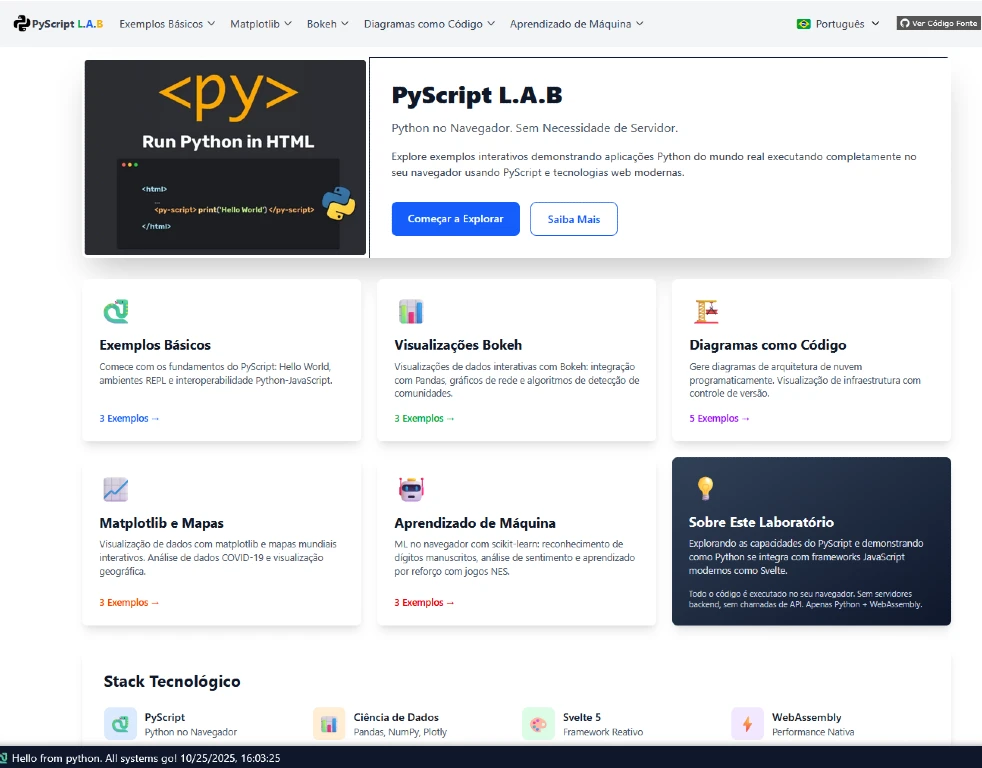Click the Sobre Este Laboratório heading

tap(761, 522)
